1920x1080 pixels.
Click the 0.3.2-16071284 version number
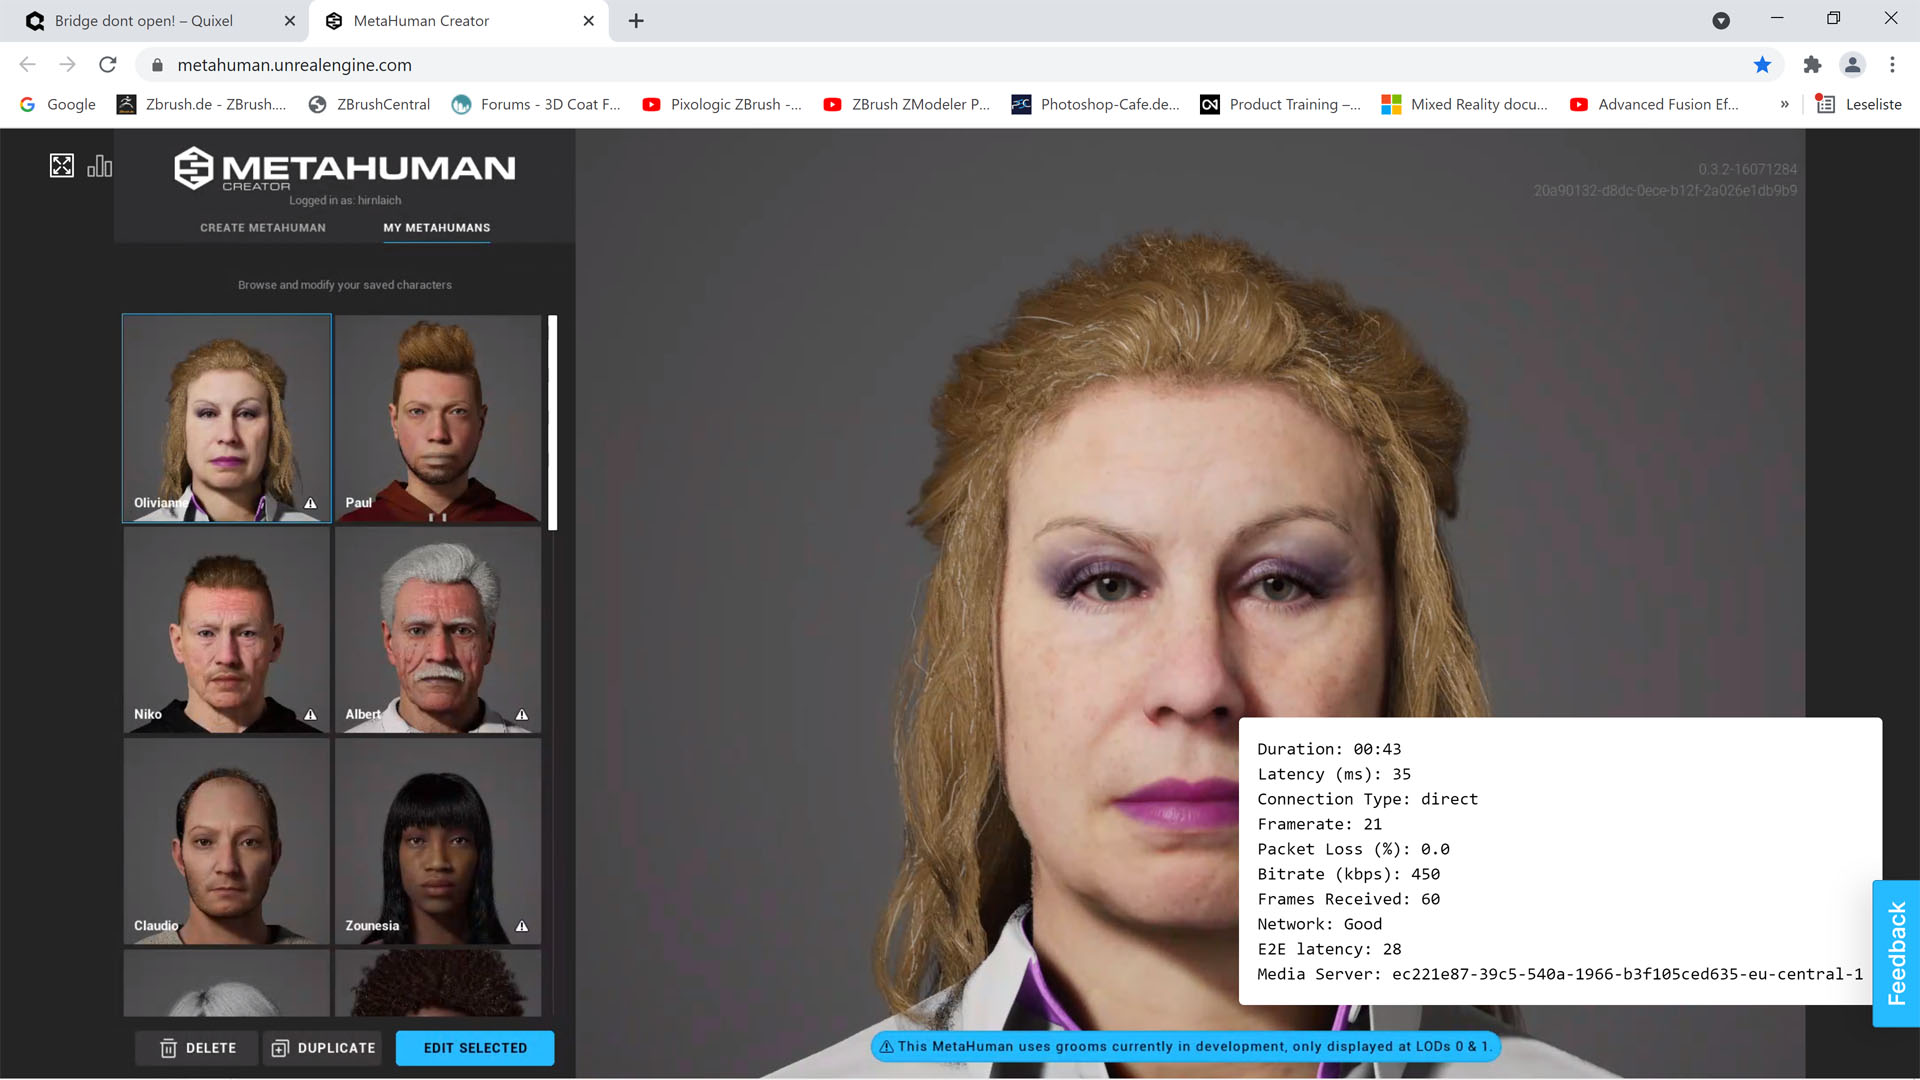click(x=1747, y=169)
